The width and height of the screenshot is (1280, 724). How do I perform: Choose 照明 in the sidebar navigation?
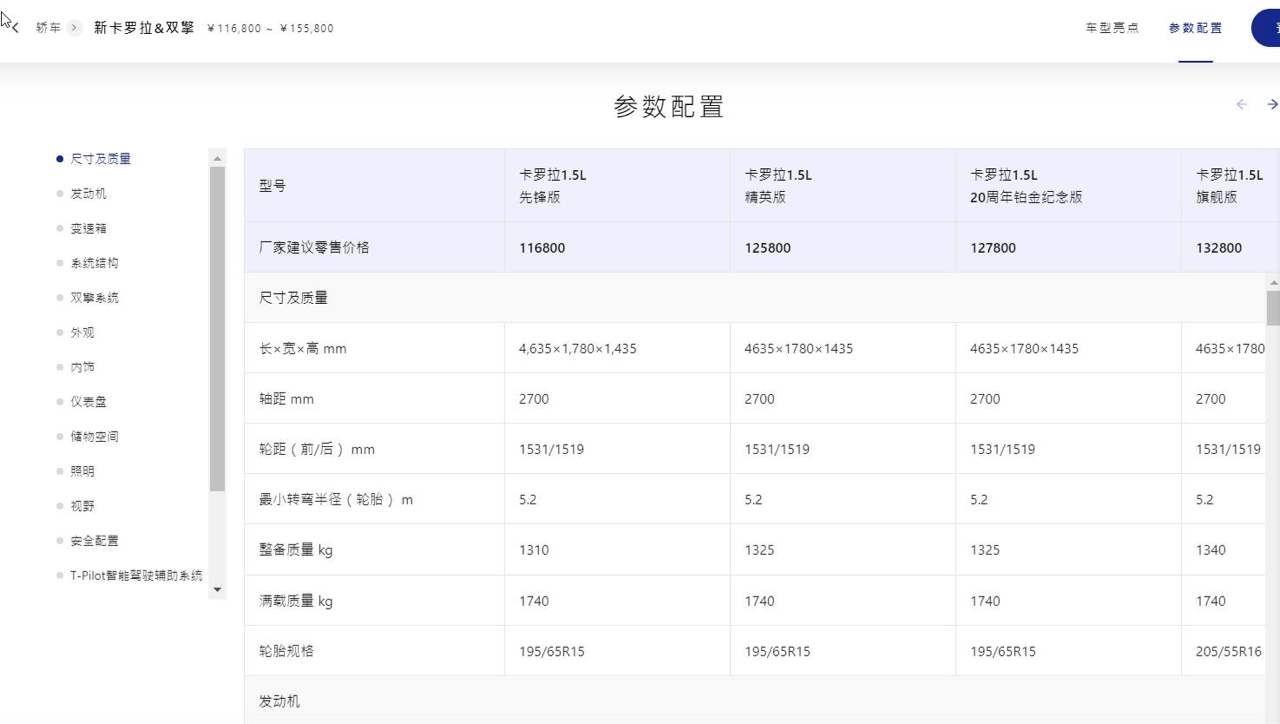pos(82,471)
